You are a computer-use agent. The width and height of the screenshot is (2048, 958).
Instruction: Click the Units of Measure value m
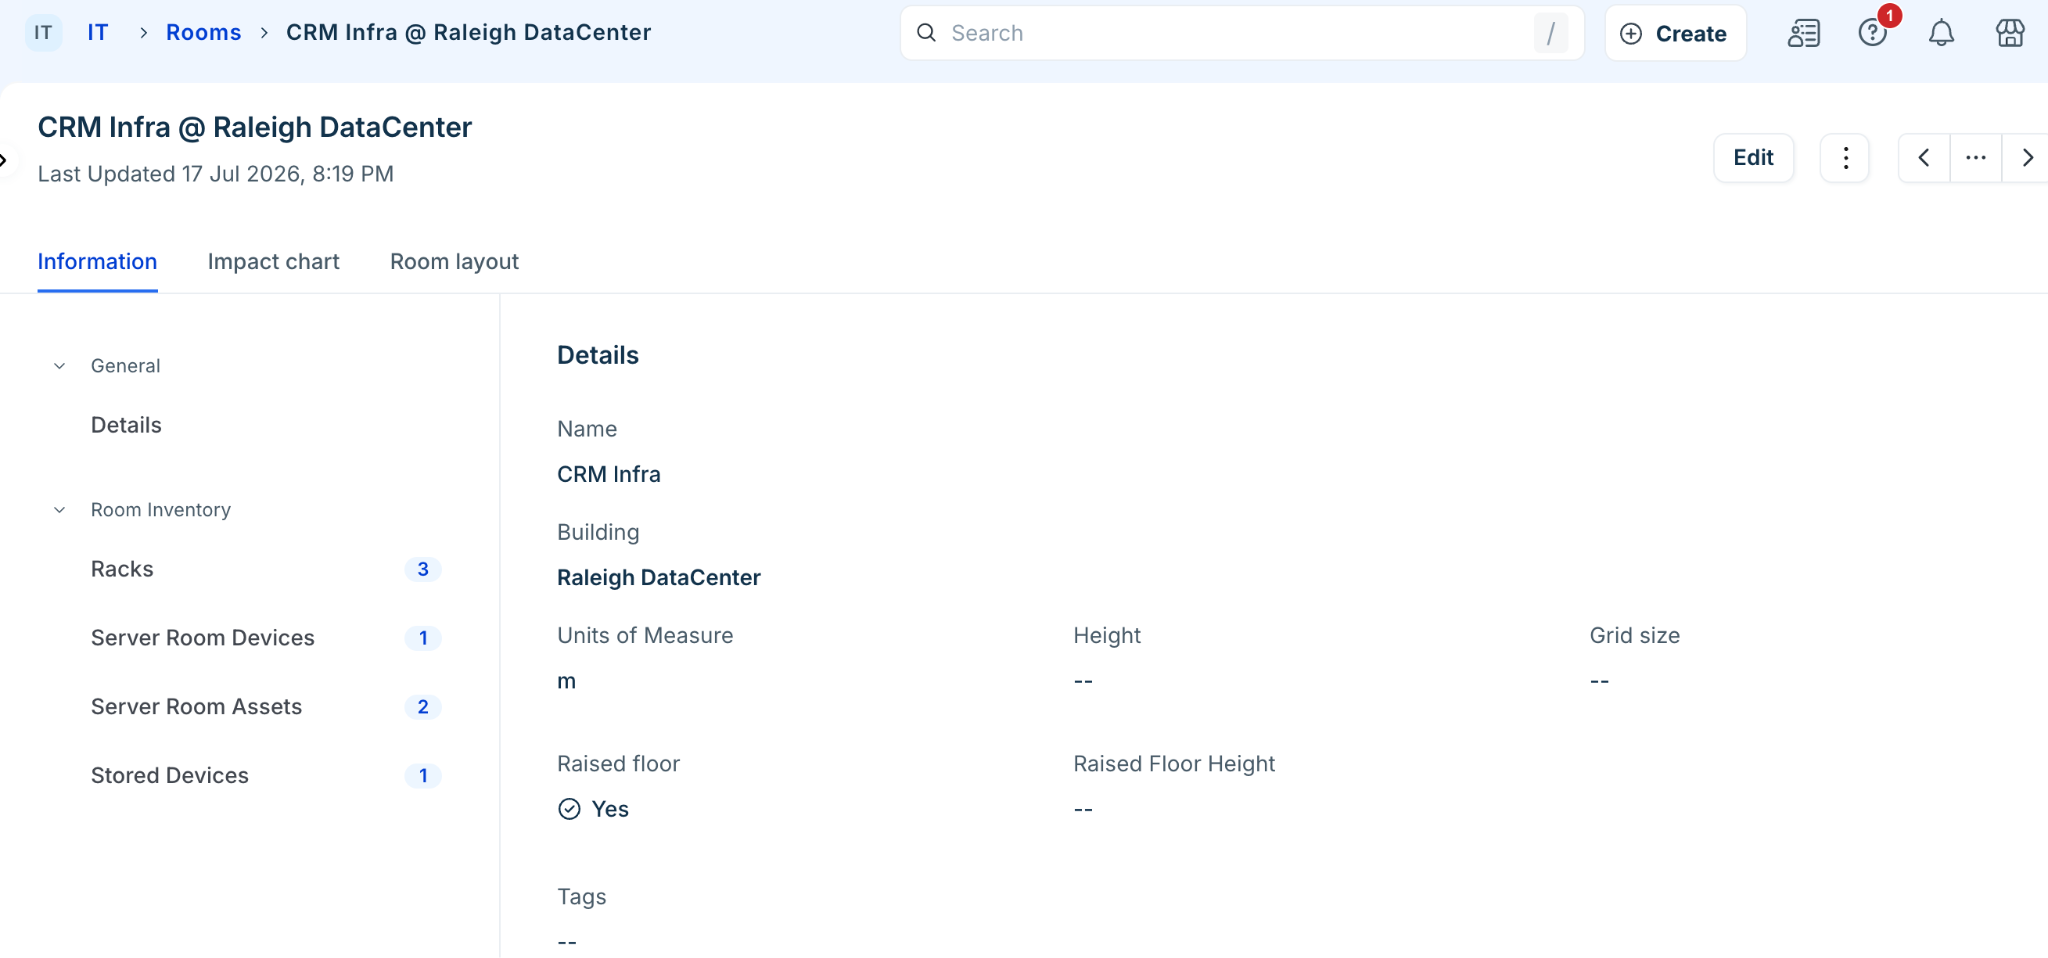tap(567, 681)
